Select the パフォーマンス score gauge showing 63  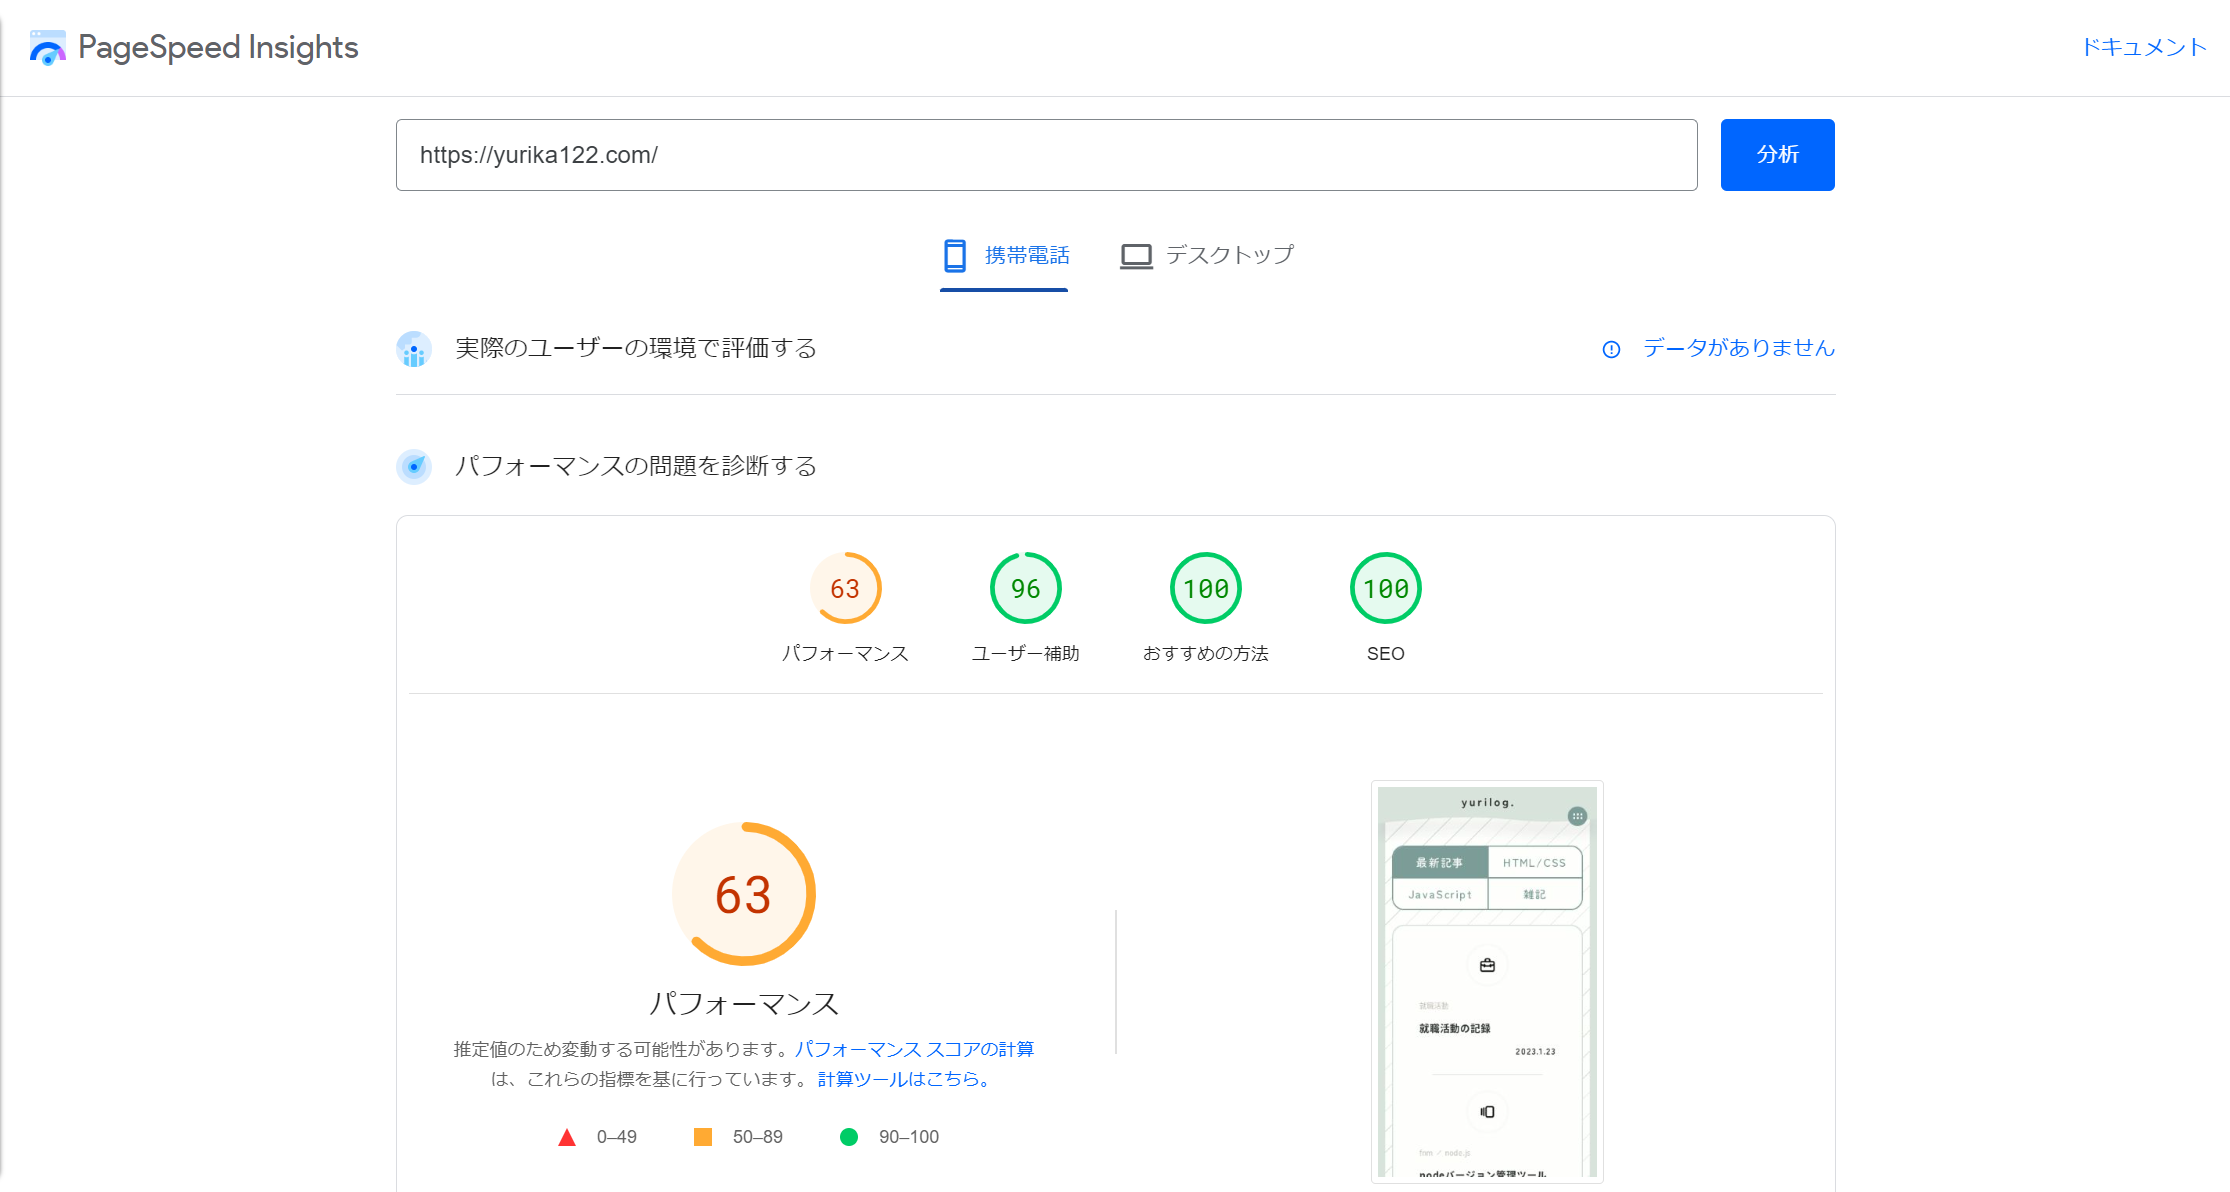pos(845,588)
